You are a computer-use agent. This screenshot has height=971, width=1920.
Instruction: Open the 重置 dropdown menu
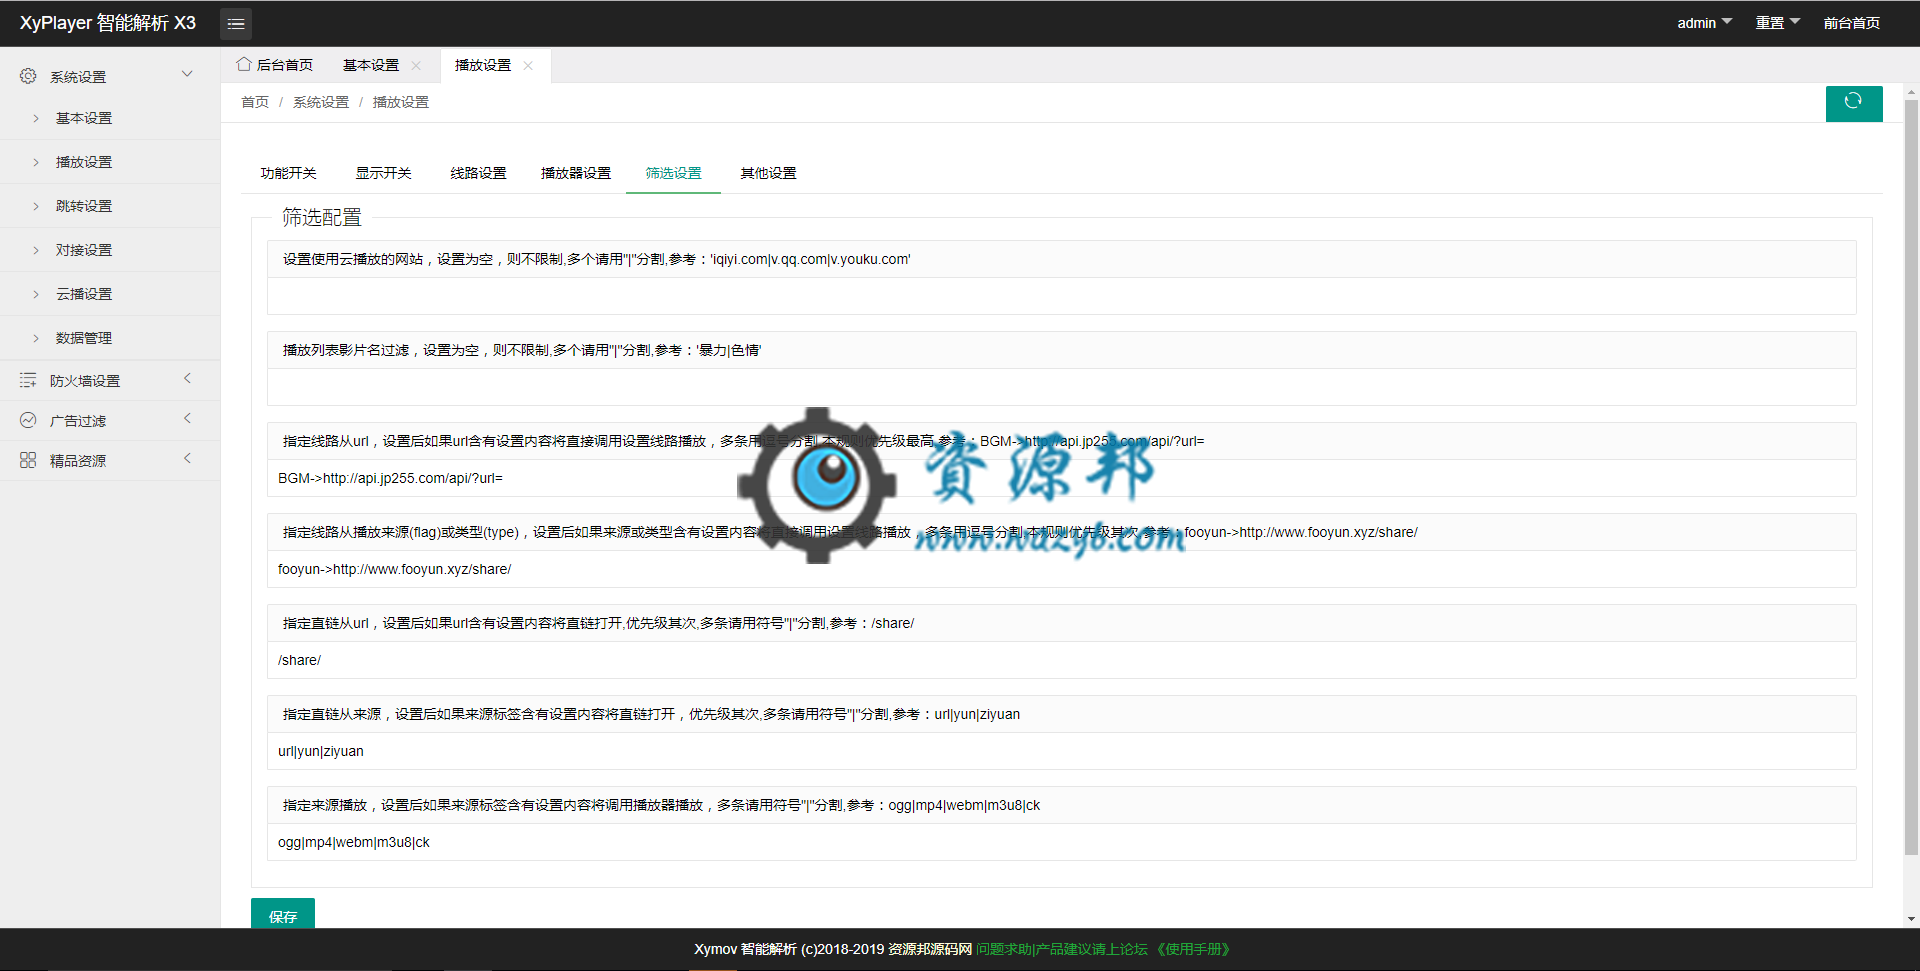(1777, 22)
